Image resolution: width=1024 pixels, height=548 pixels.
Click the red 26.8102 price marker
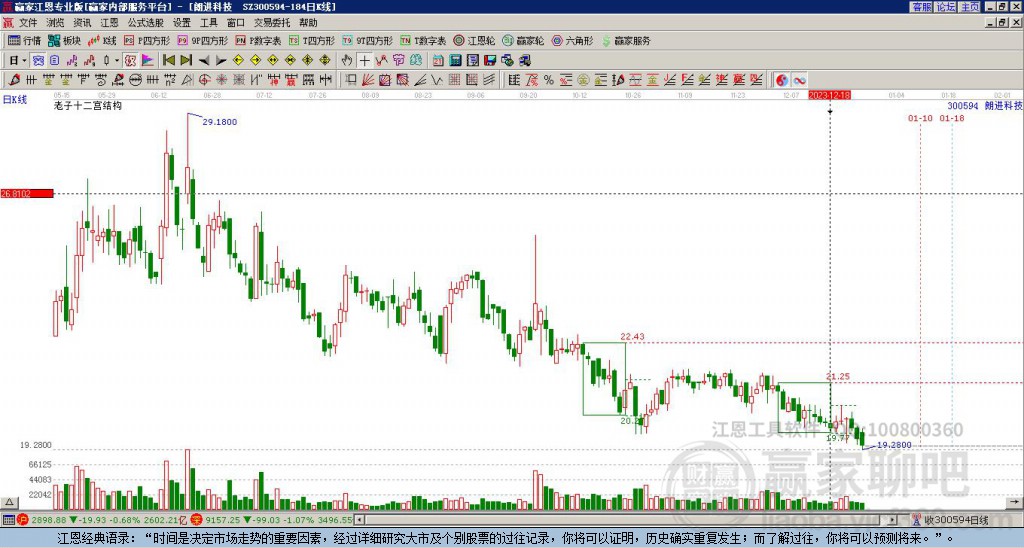coord(27,194)
